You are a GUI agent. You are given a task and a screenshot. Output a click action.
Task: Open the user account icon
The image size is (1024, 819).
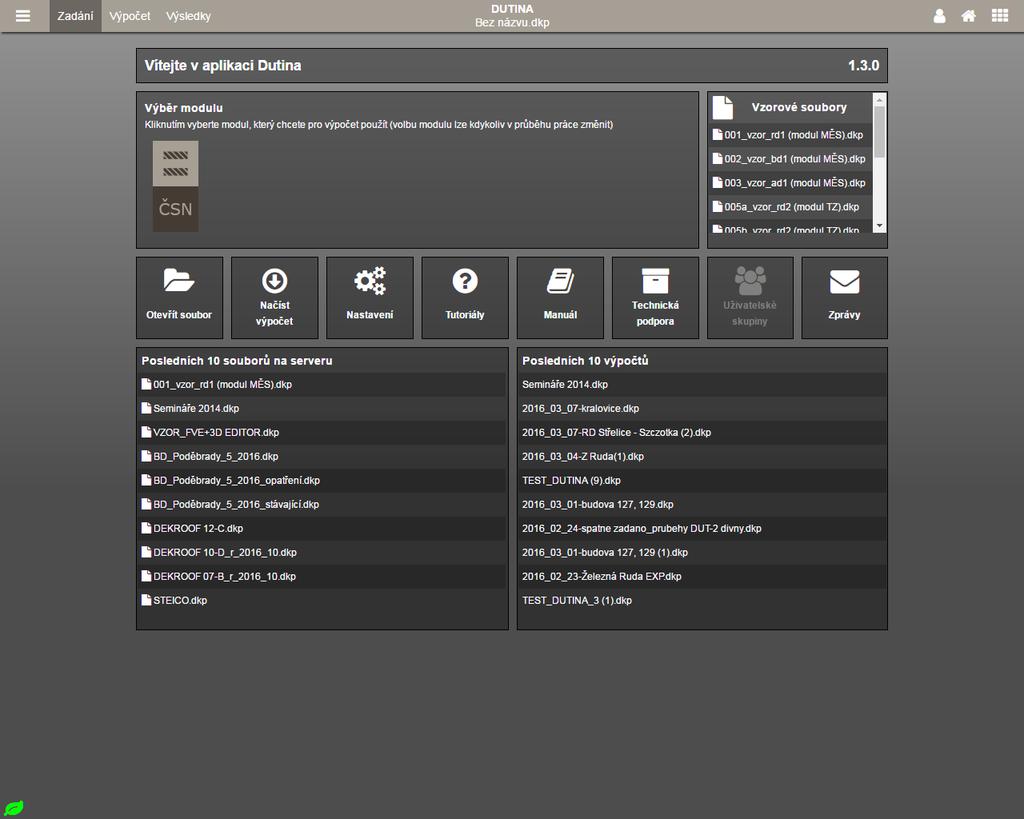(939, 16)
